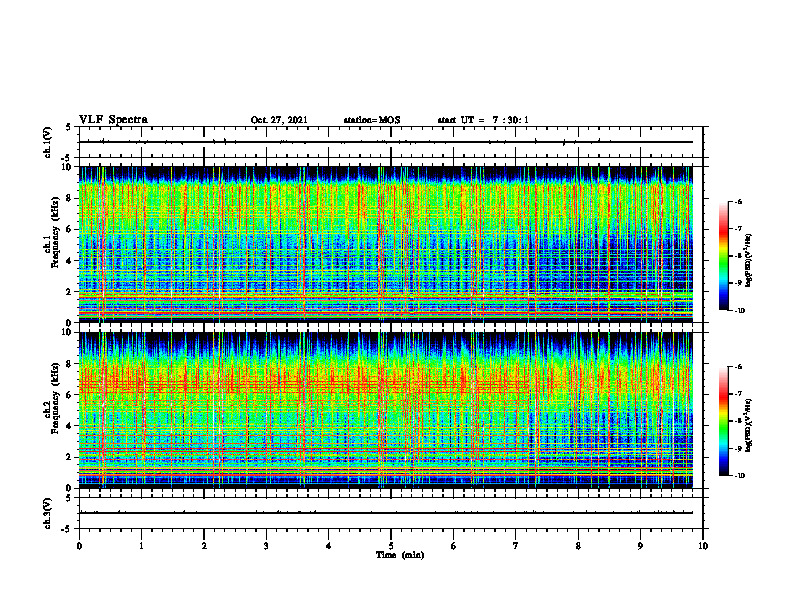Click time axis tick label "5"
This screenshot has height=612, width=792.
point(391,546)
